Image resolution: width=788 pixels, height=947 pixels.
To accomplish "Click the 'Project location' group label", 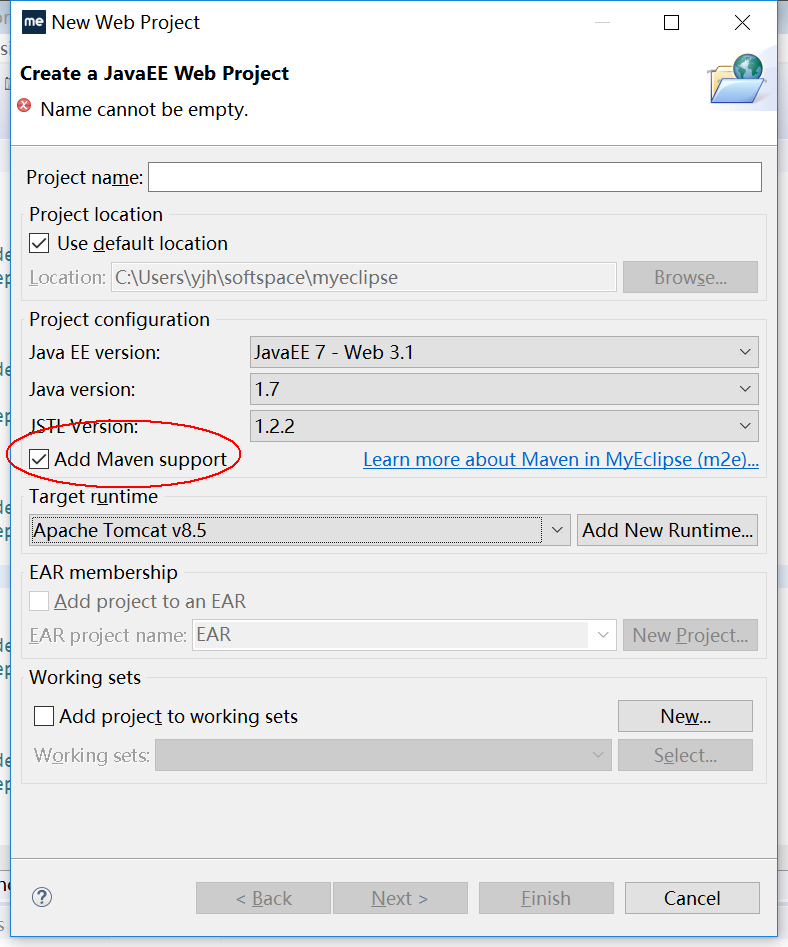I will coord(96,214).
